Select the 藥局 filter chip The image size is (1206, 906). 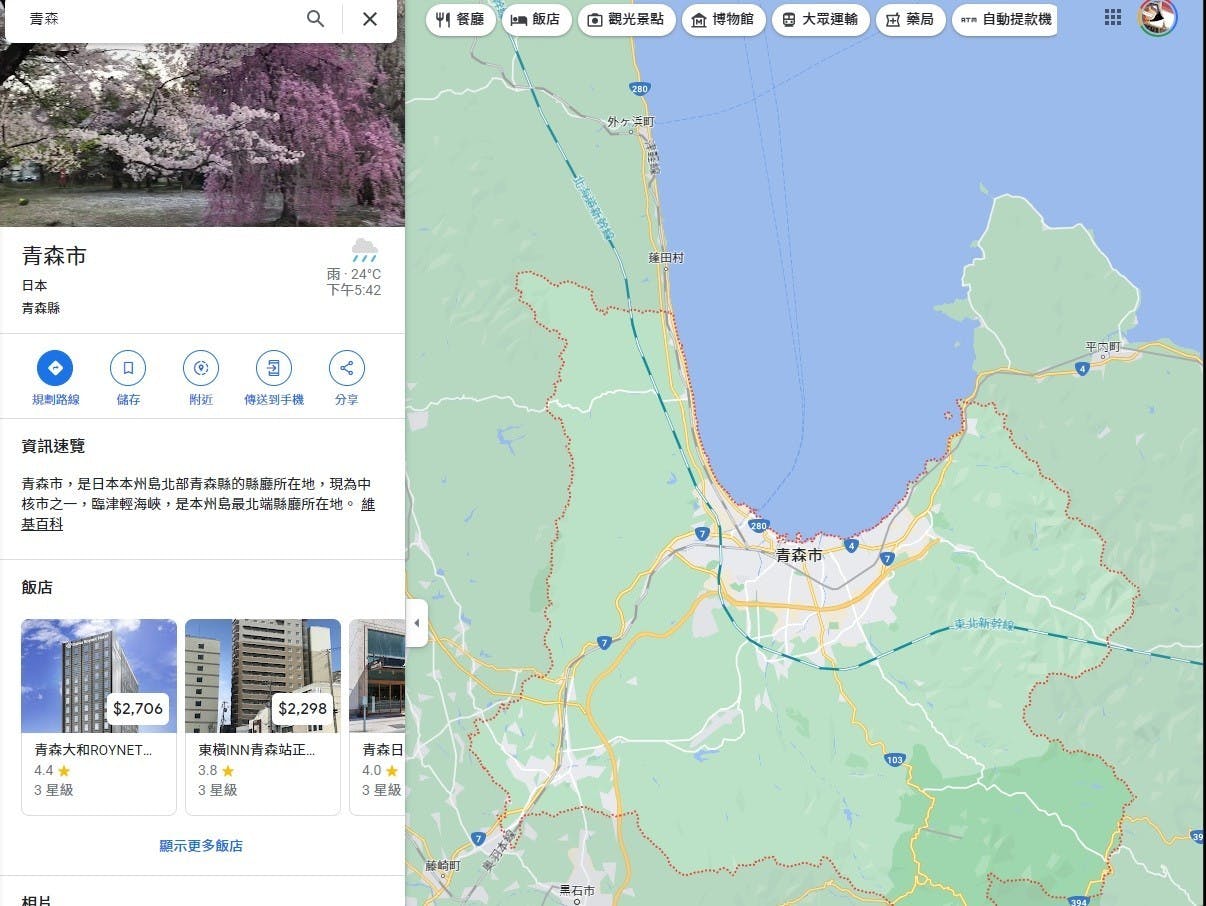(911, 19)
